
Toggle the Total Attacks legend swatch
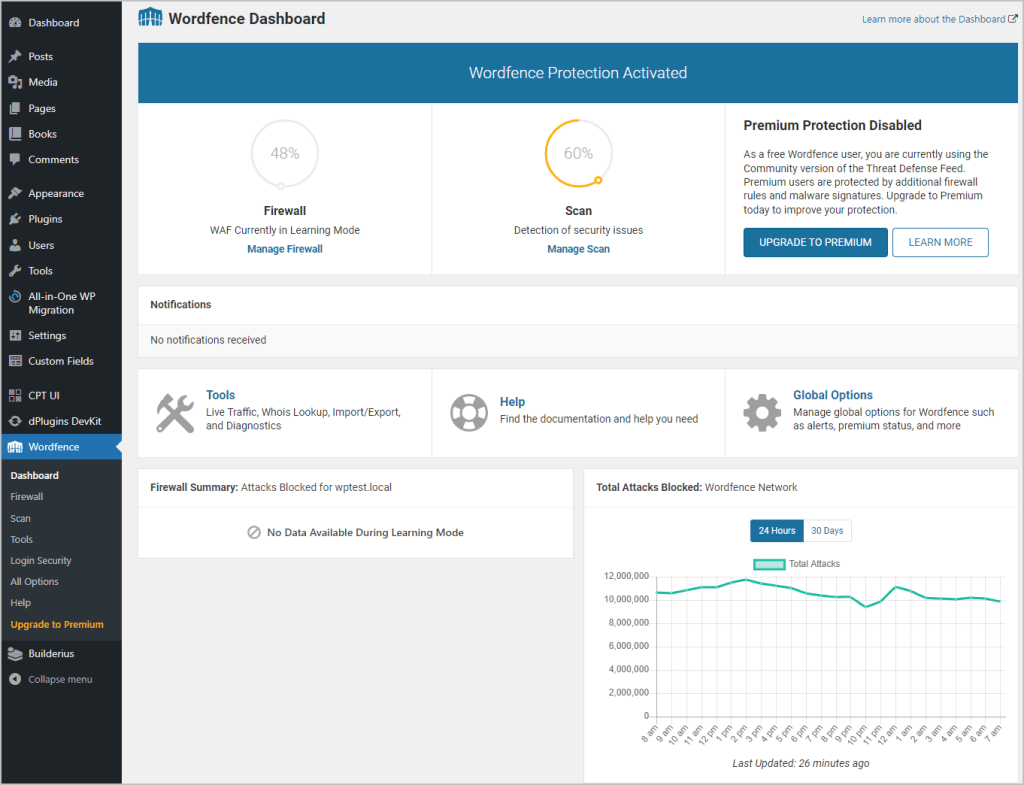tap(769, 564)
